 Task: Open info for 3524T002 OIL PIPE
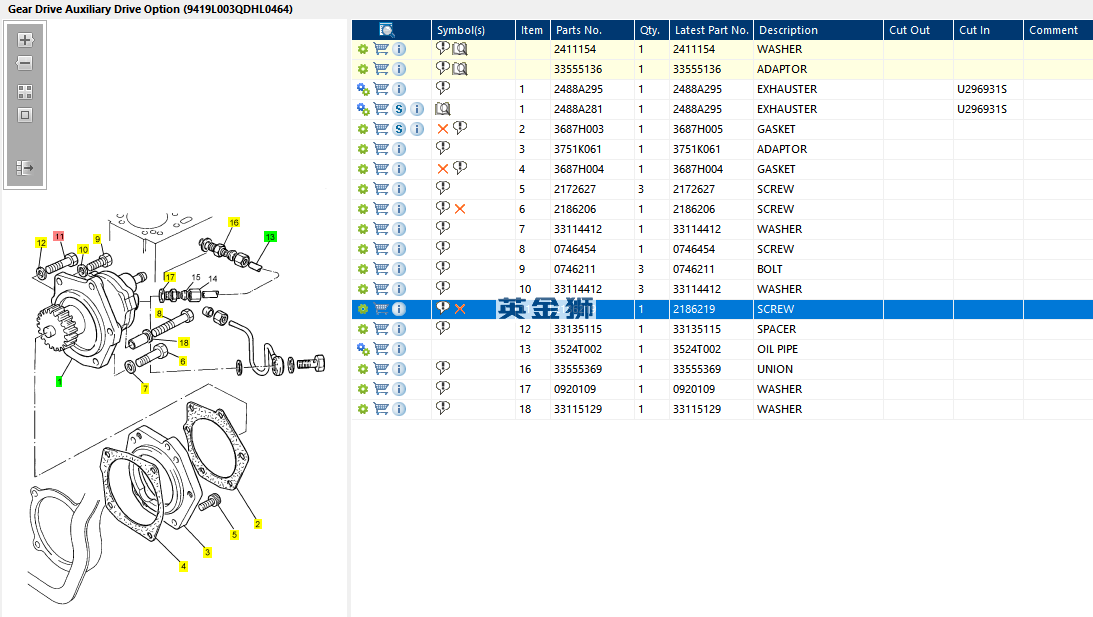click(x=399, y=349)
